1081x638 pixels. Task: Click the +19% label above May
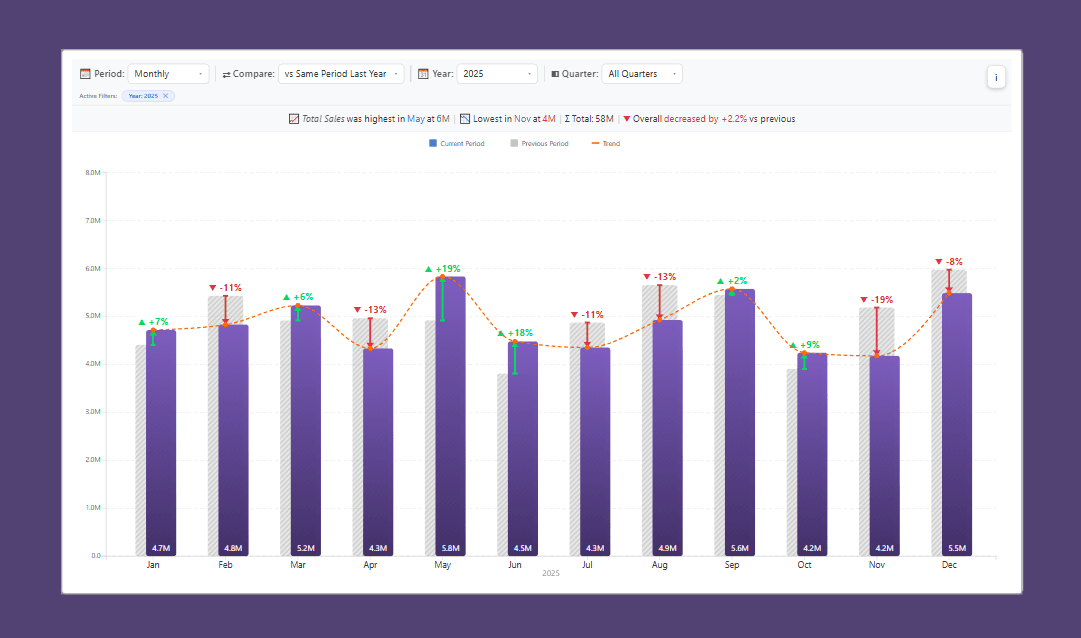[x=448, y=269]
